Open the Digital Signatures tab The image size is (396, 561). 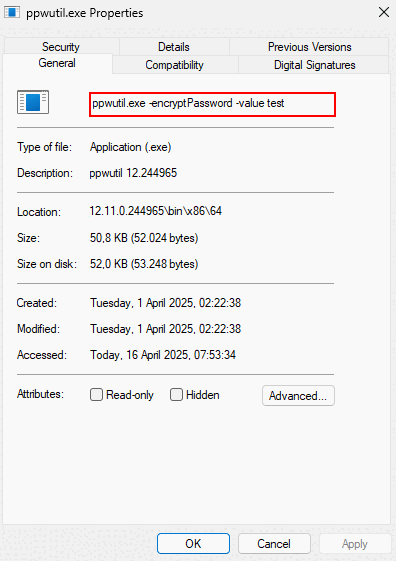(314, 65)
